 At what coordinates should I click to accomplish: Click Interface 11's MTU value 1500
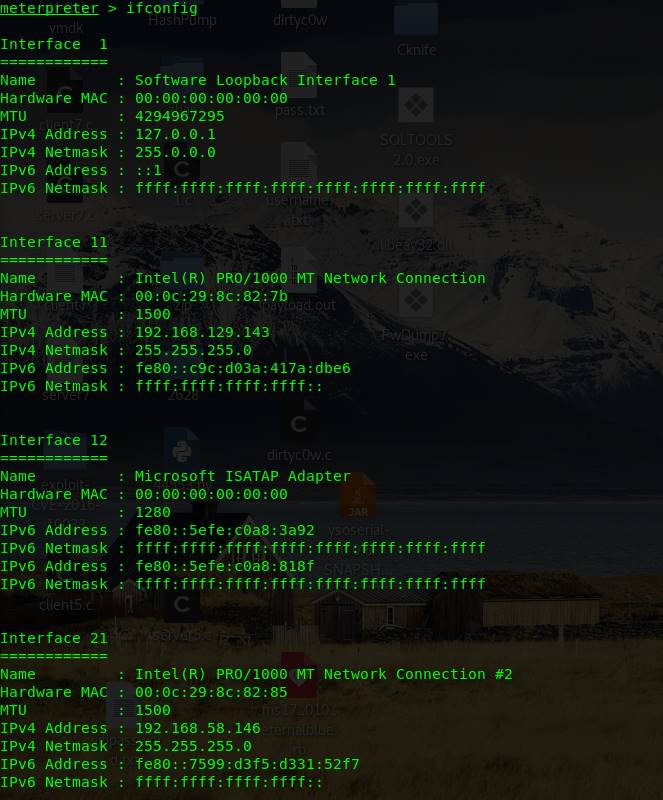tap(153, 314)
